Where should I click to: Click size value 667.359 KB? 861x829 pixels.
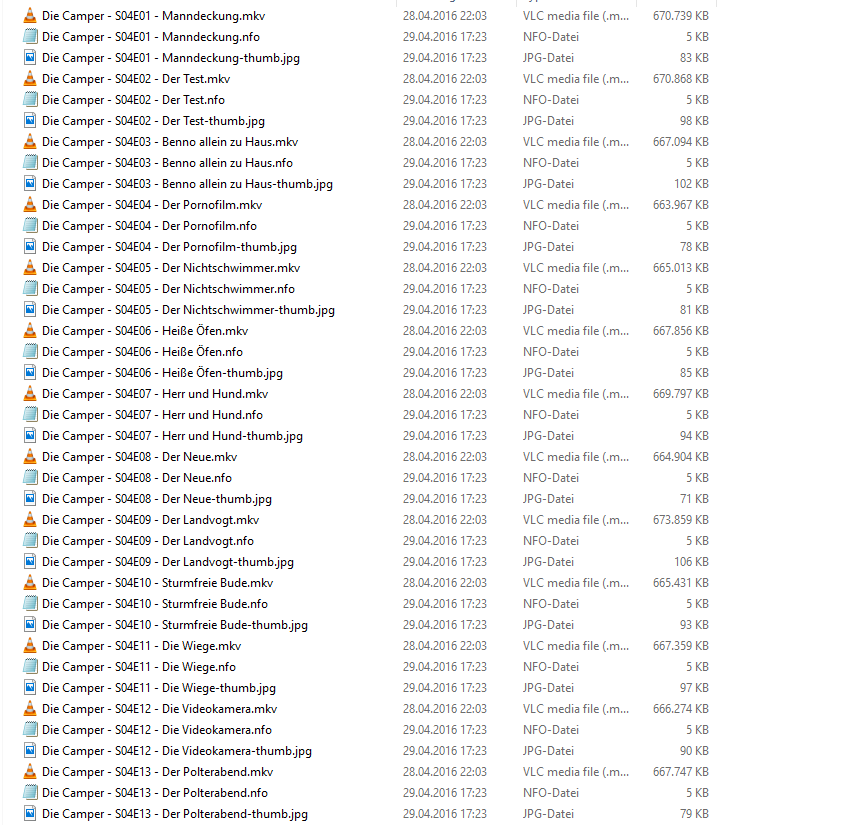[x=680, y=646]
